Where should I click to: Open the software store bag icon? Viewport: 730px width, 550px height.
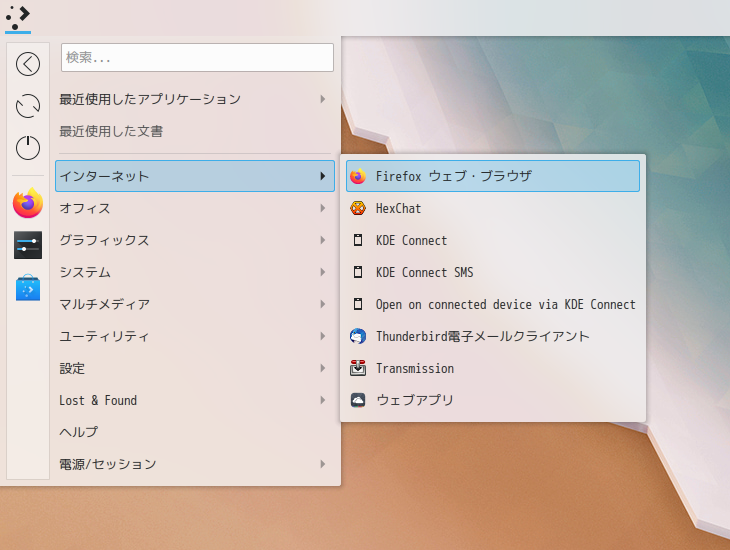pos(28,287)
